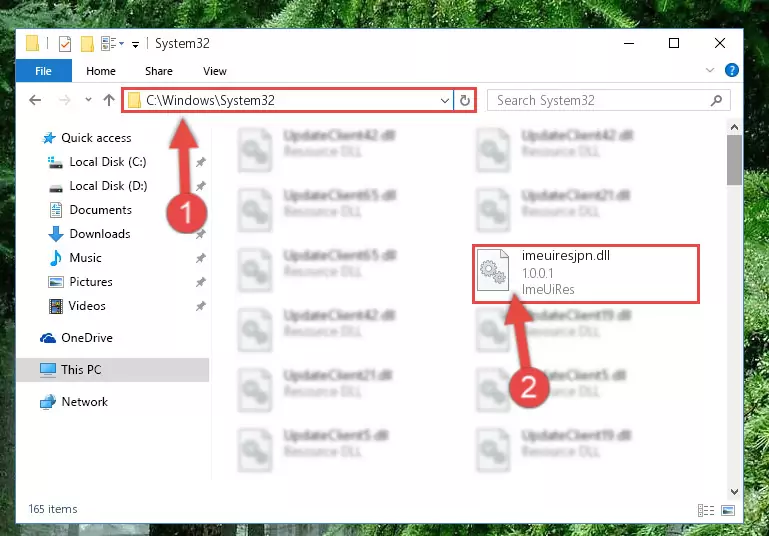
Task: Click the 165 items status text
Action: 53,509
